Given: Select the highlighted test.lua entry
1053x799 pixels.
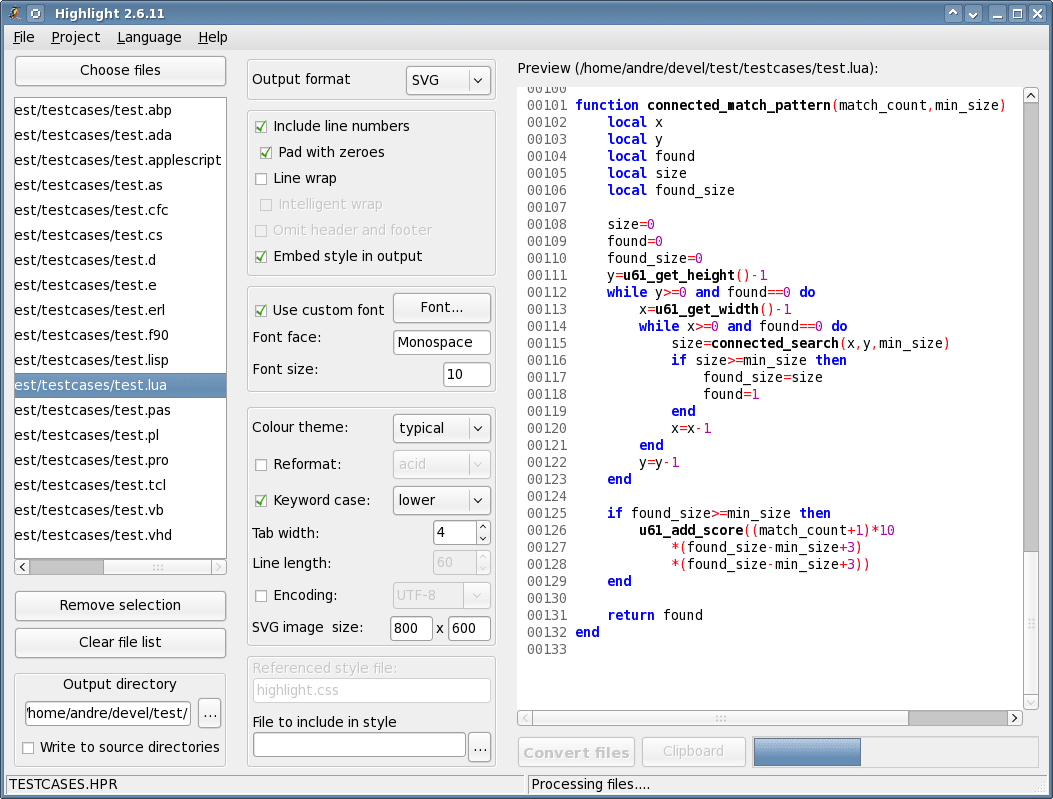Looking at the screenshot, I should 120,385.
